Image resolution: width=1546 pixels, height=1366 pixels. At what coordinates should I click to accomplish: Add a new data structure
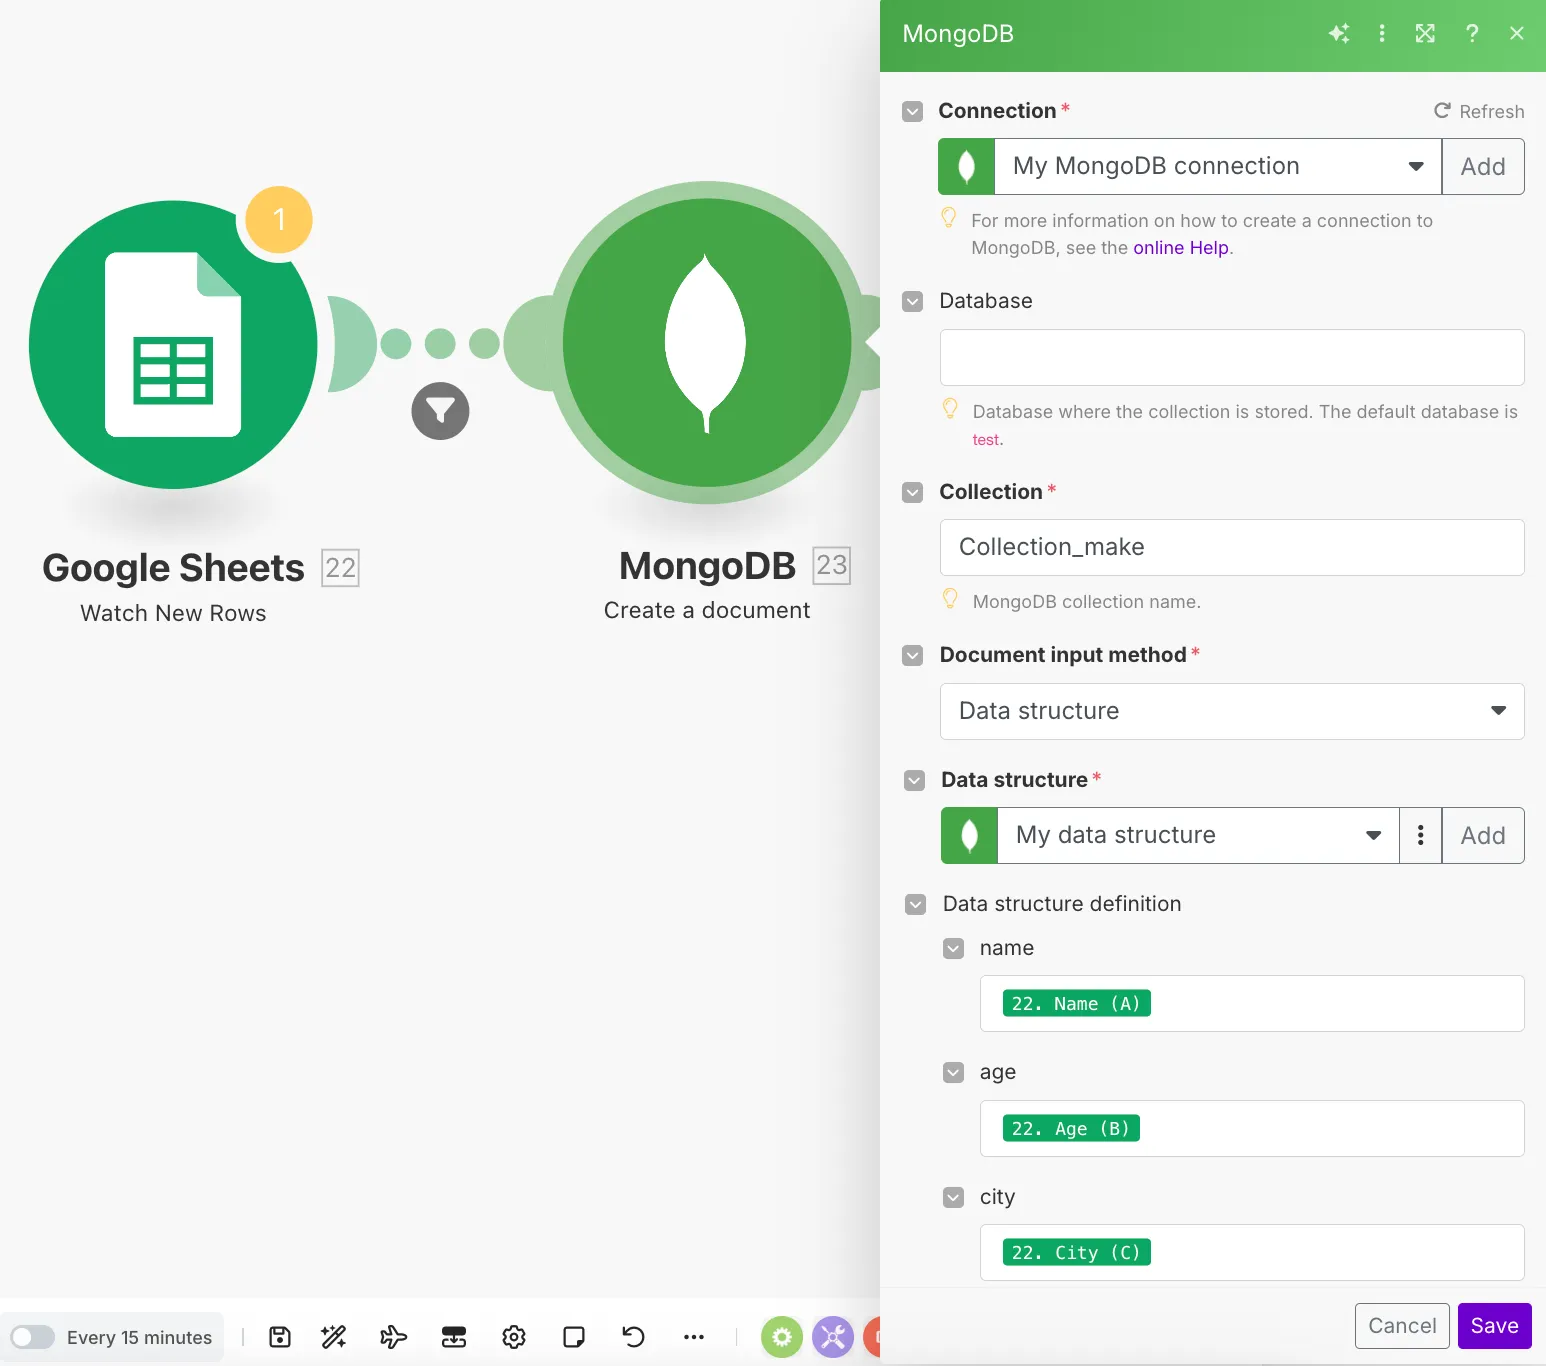(x=1483, y=835)
